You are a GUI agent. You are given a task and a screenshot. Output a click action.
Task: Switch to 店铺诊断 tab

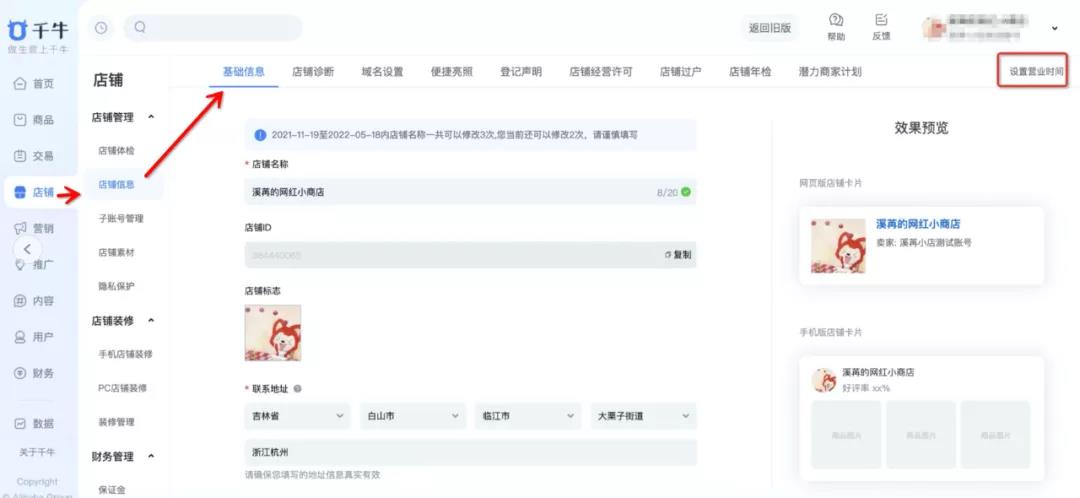pos(313,72)
